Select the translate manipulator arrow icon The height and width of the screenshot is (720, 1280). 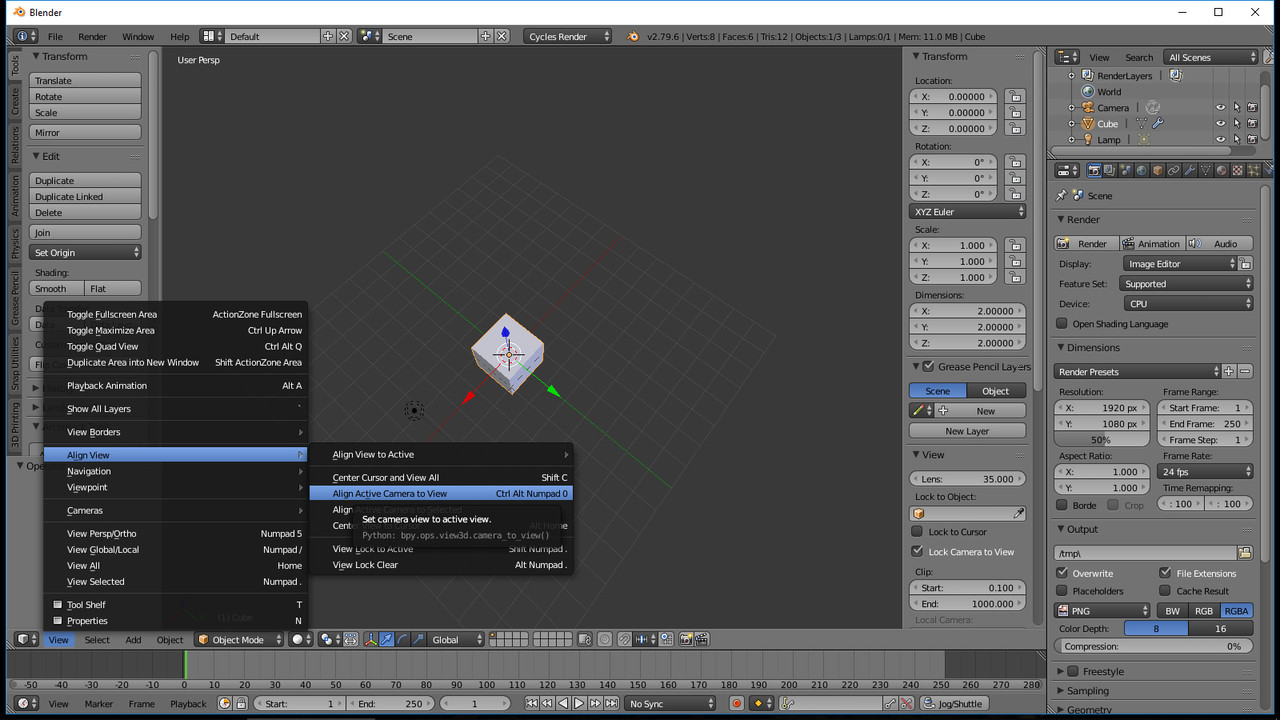click(387, 640)
